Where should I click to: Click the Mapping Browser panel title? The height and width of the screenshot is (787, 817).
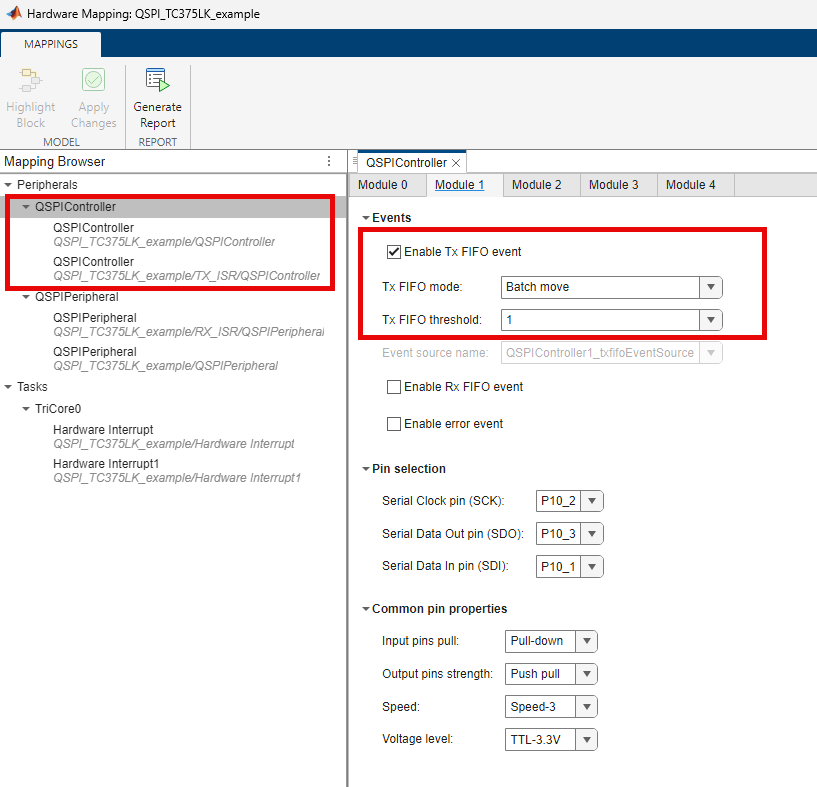coord(55,162)
